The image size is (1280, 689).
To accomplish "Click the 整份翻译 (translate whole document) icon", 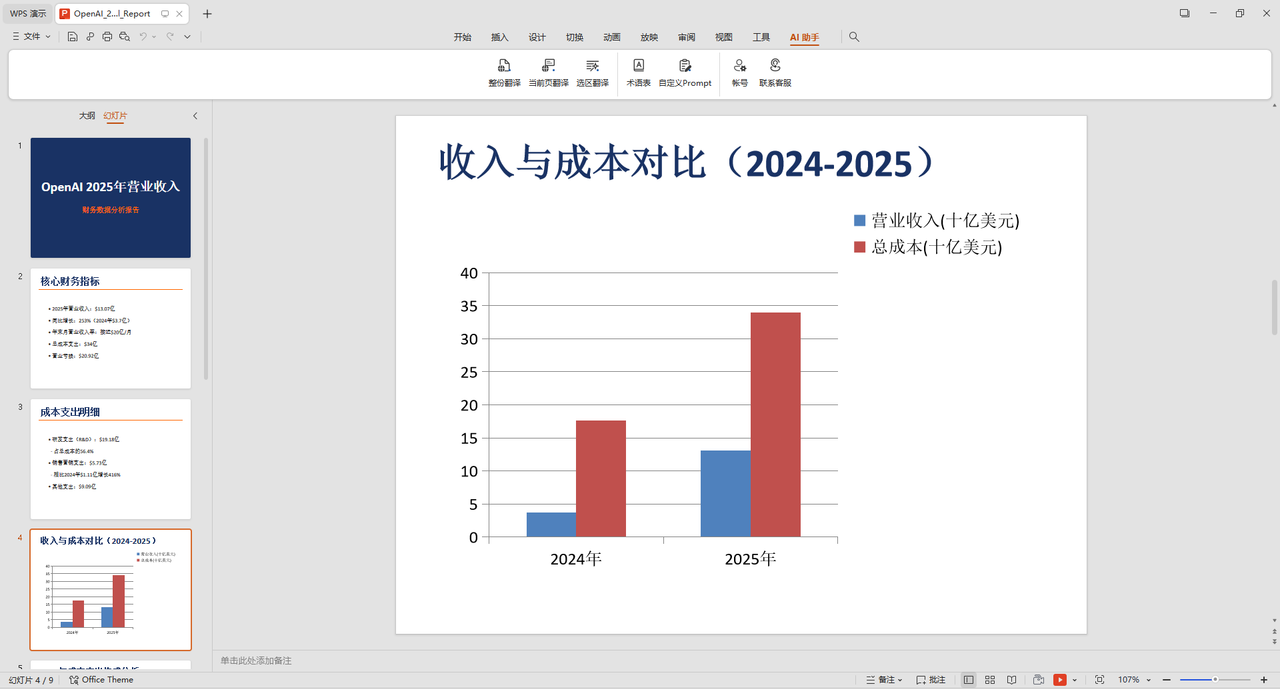I will point(504,65).
